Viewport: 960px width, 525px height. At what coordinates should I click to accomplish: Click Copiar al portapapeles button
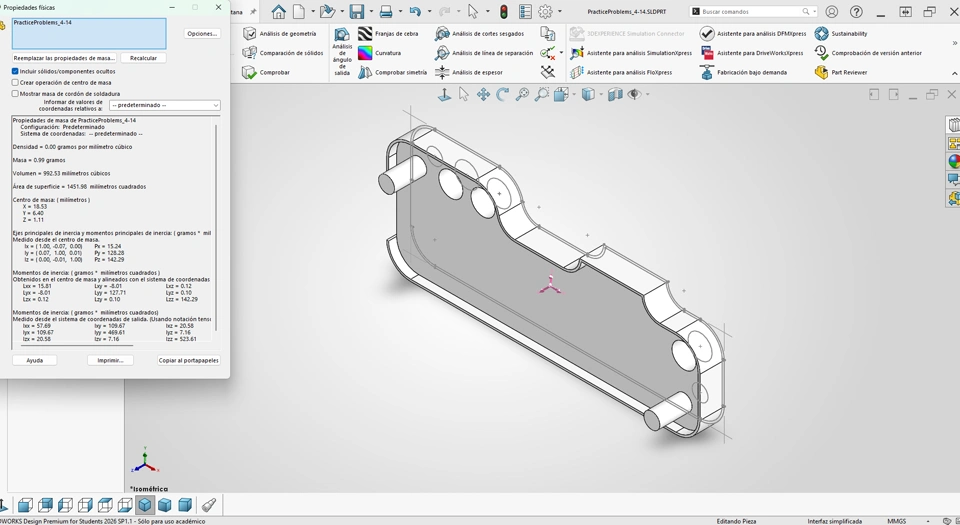click(189, 360)
